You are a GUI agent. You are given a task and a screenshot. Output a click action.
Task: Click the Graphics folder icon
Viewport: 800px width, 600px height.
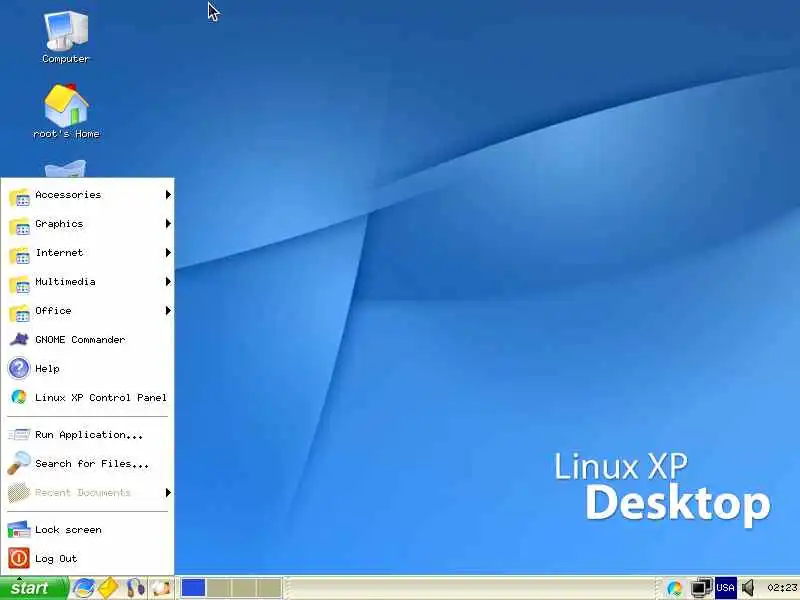(20, 225)
